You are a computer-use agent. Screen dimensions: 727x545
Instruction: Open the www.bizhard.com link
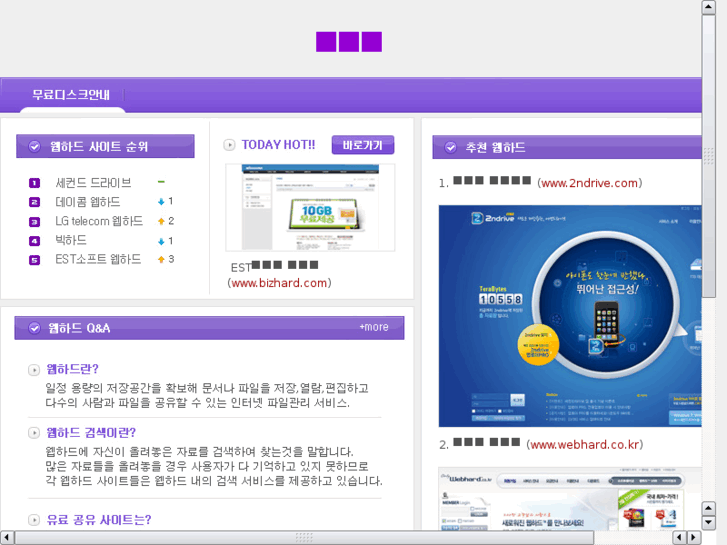279,283
